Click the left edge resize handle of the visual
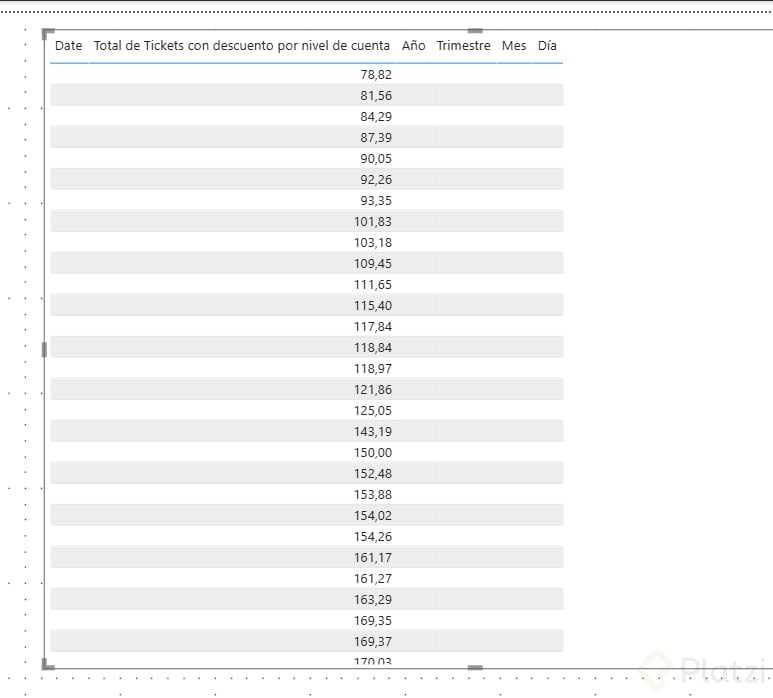Screen dimensions: 773x698 pyautogui.click(x=44, y=349)
